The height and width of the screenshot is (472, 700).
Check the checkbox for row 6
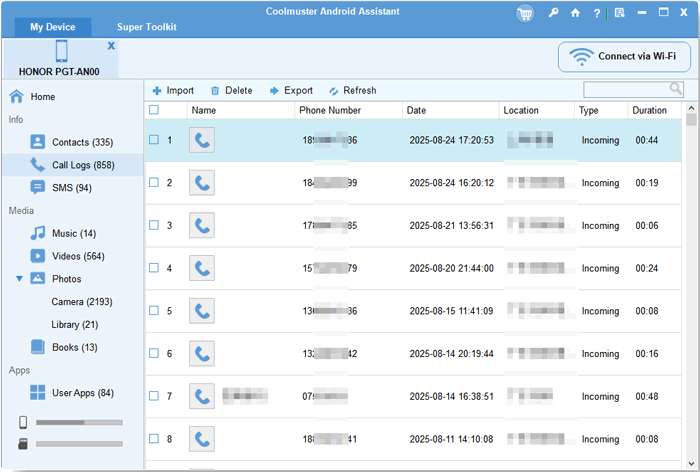(154, 353)
